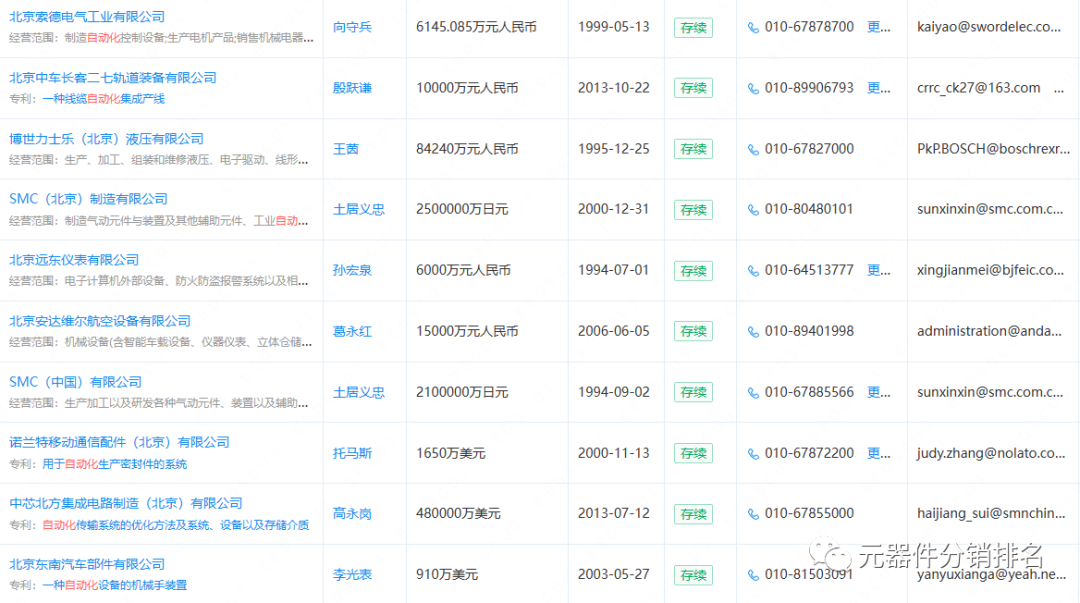Screen dimensions: 1080x603
Task: Open legal representative 王茜
Action: (x=346, y=149)
